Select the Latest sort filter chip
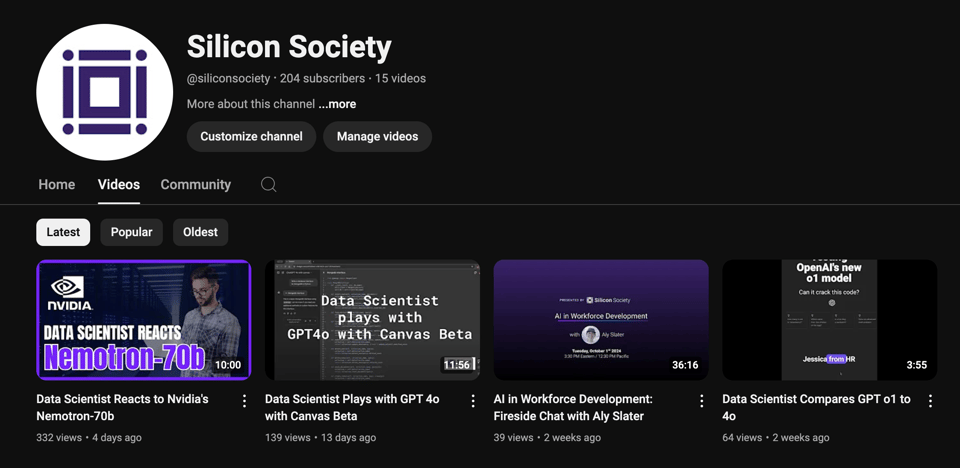Screen dimensions: 960x468 coord(63,232)
